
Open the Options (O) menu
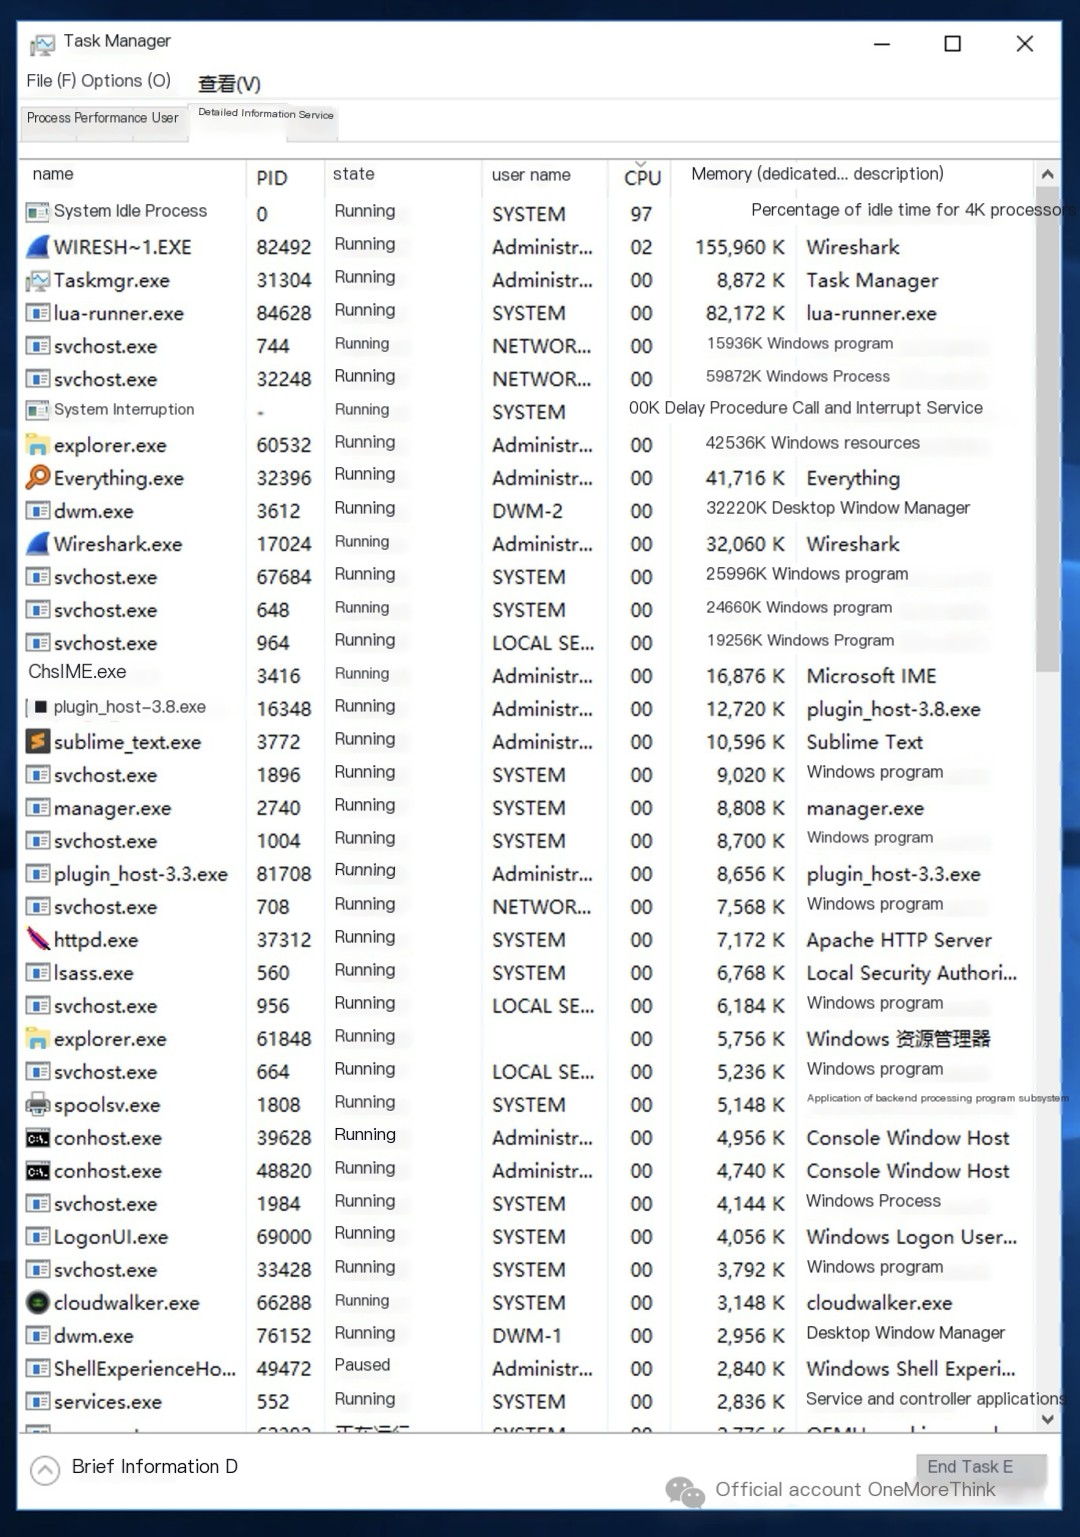click(x=126, y=81)
